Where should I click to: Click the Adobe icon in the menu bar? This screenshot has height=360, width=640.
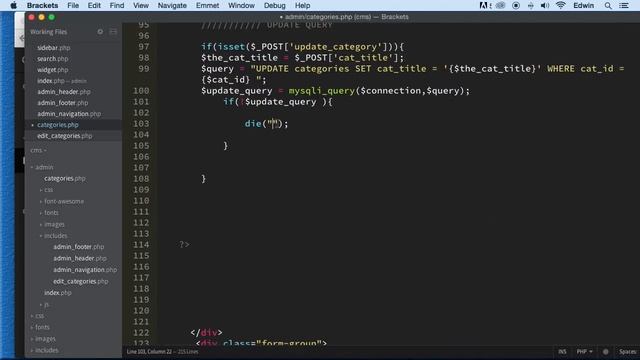484,5
